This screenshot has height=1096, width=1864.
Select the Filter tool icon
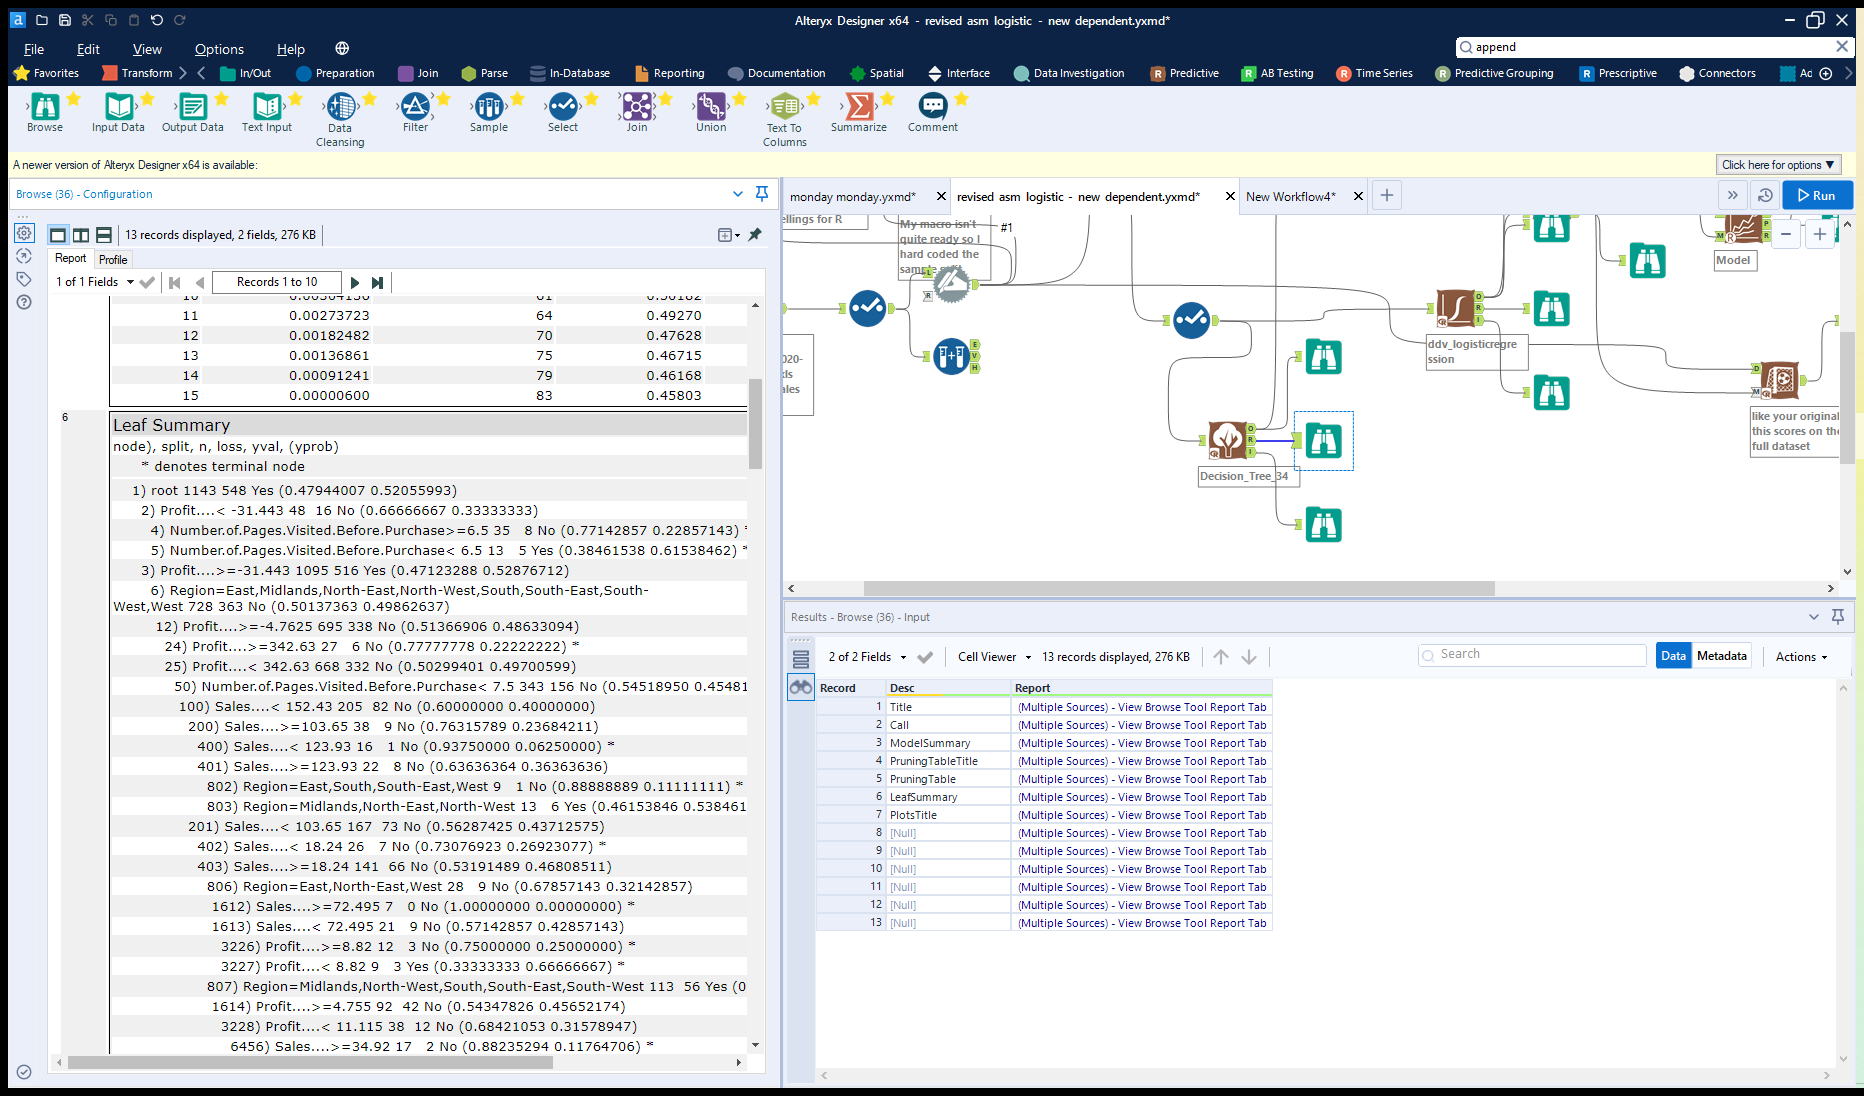[x=415, y=107]
